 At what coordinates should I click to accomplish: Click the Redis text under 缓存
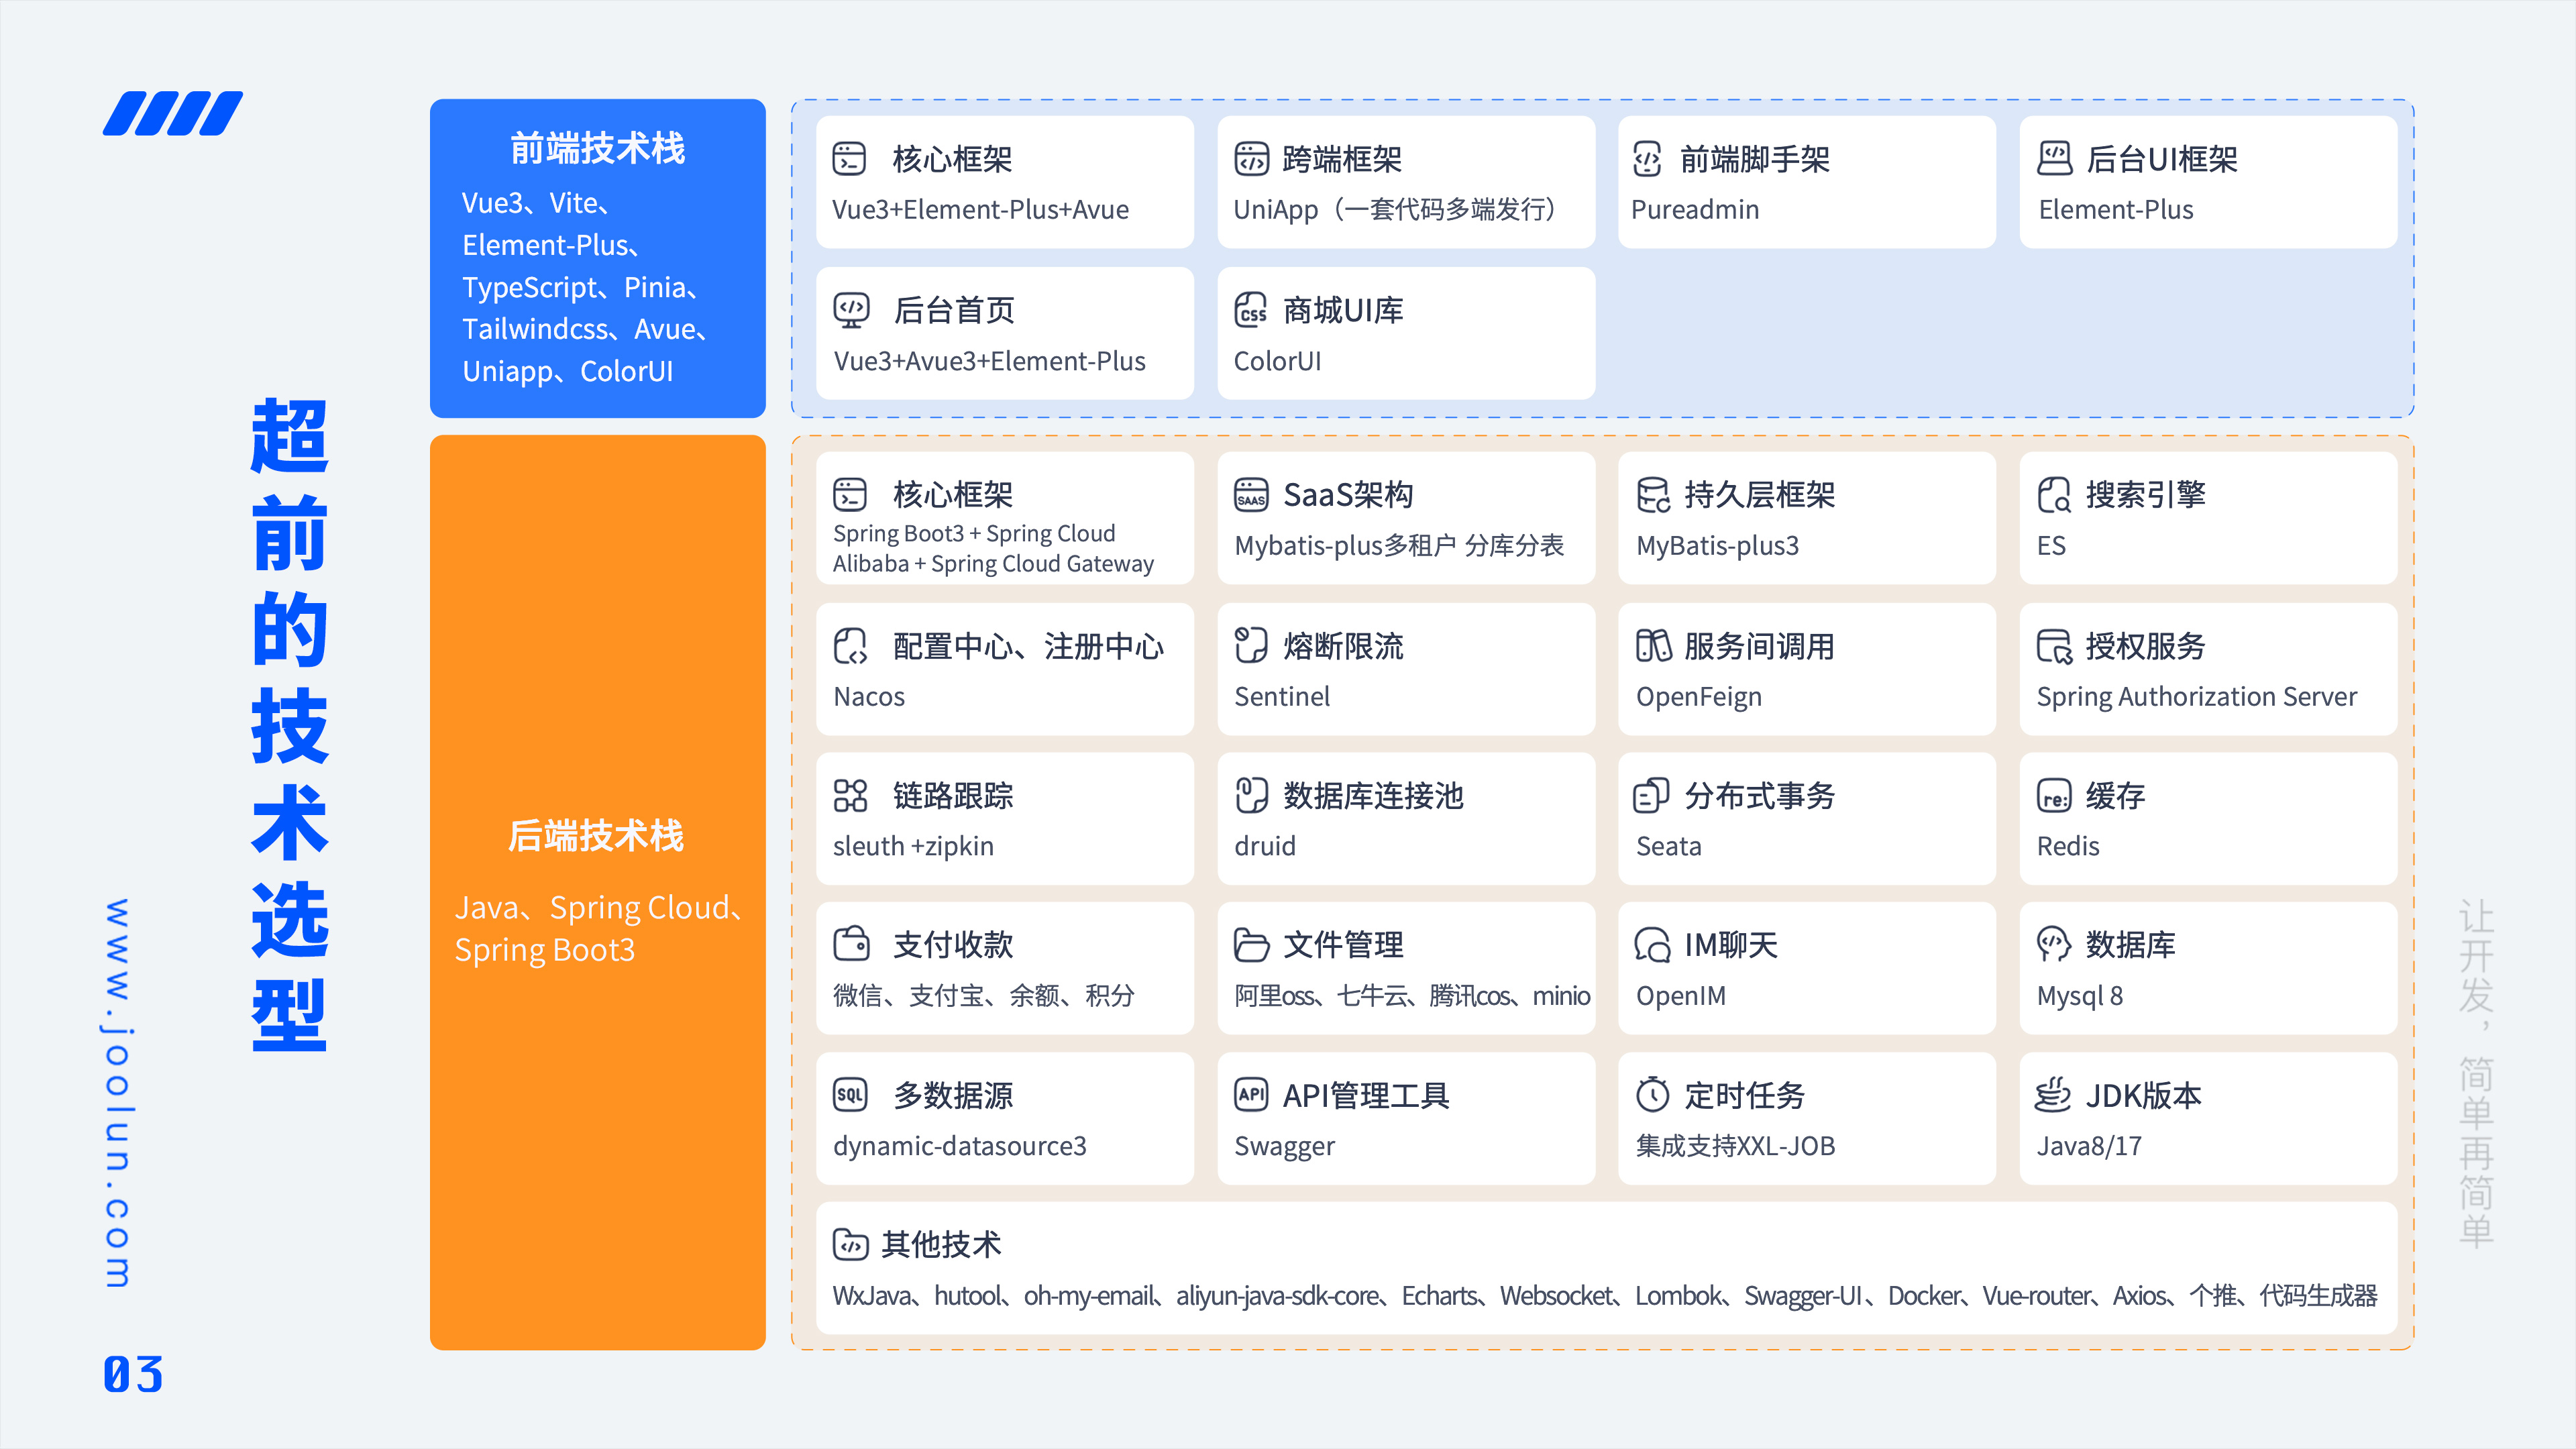coord(2068,846)
